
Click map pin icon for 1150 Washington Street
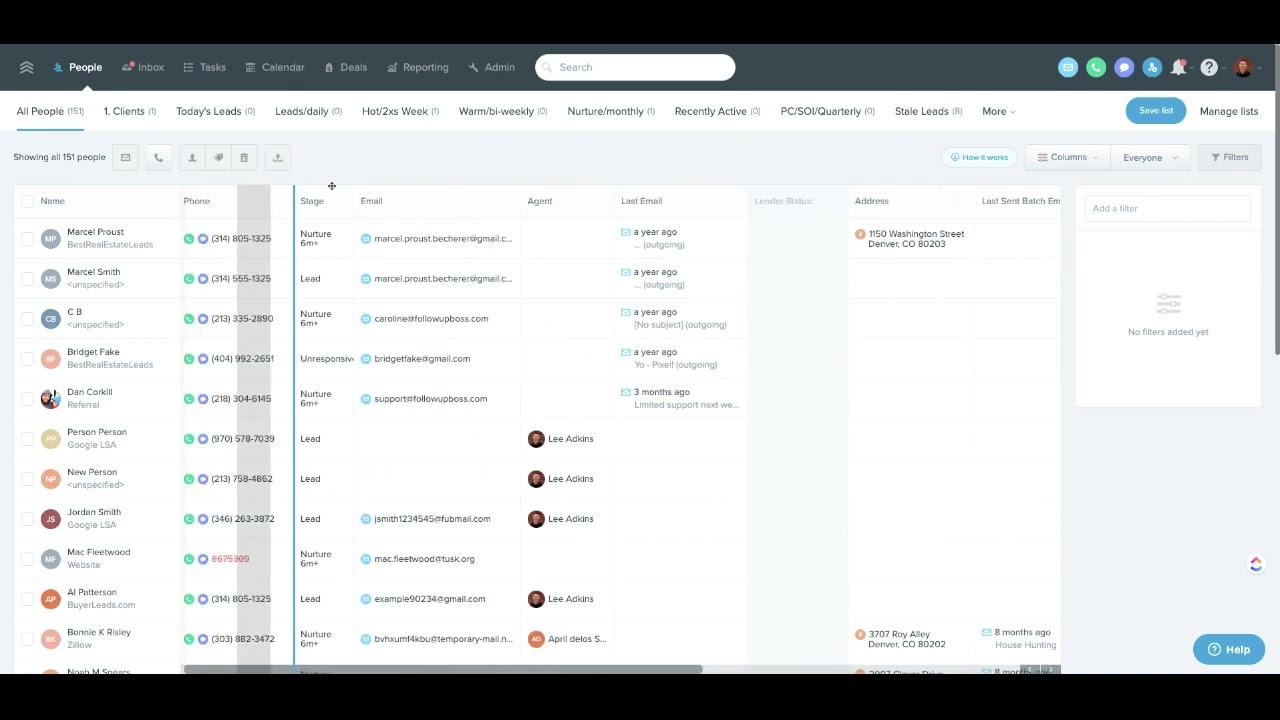click(x=860, y=234)
